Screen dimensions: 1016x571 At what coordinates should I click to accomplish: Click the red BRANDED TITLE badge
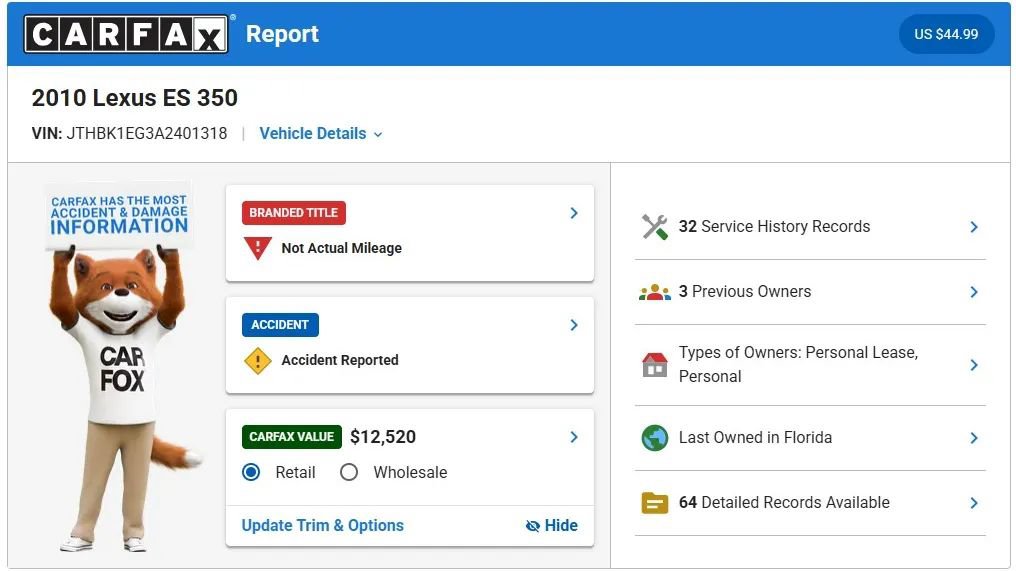tap(294, 213)
